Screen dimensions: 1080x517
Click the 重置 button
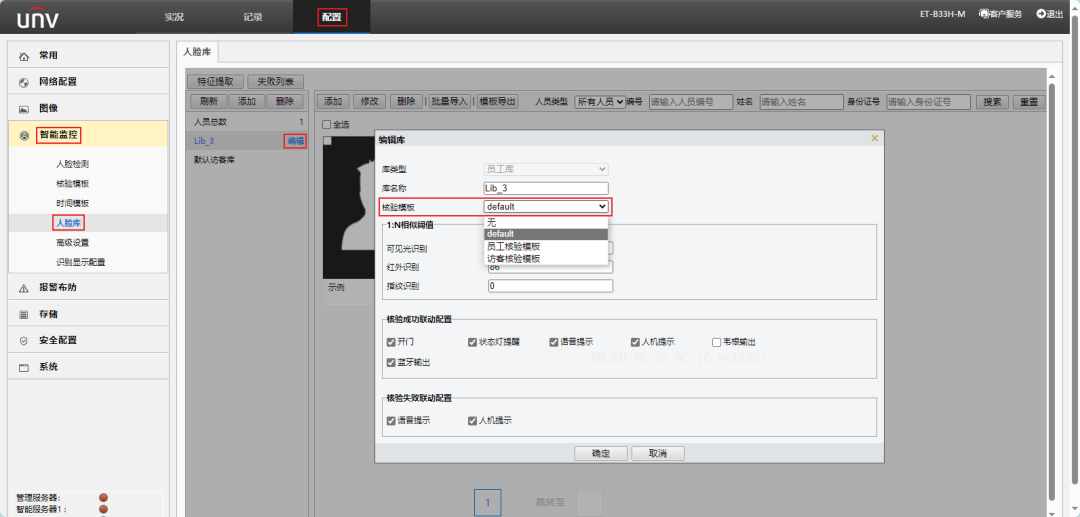click(1029, 102)
